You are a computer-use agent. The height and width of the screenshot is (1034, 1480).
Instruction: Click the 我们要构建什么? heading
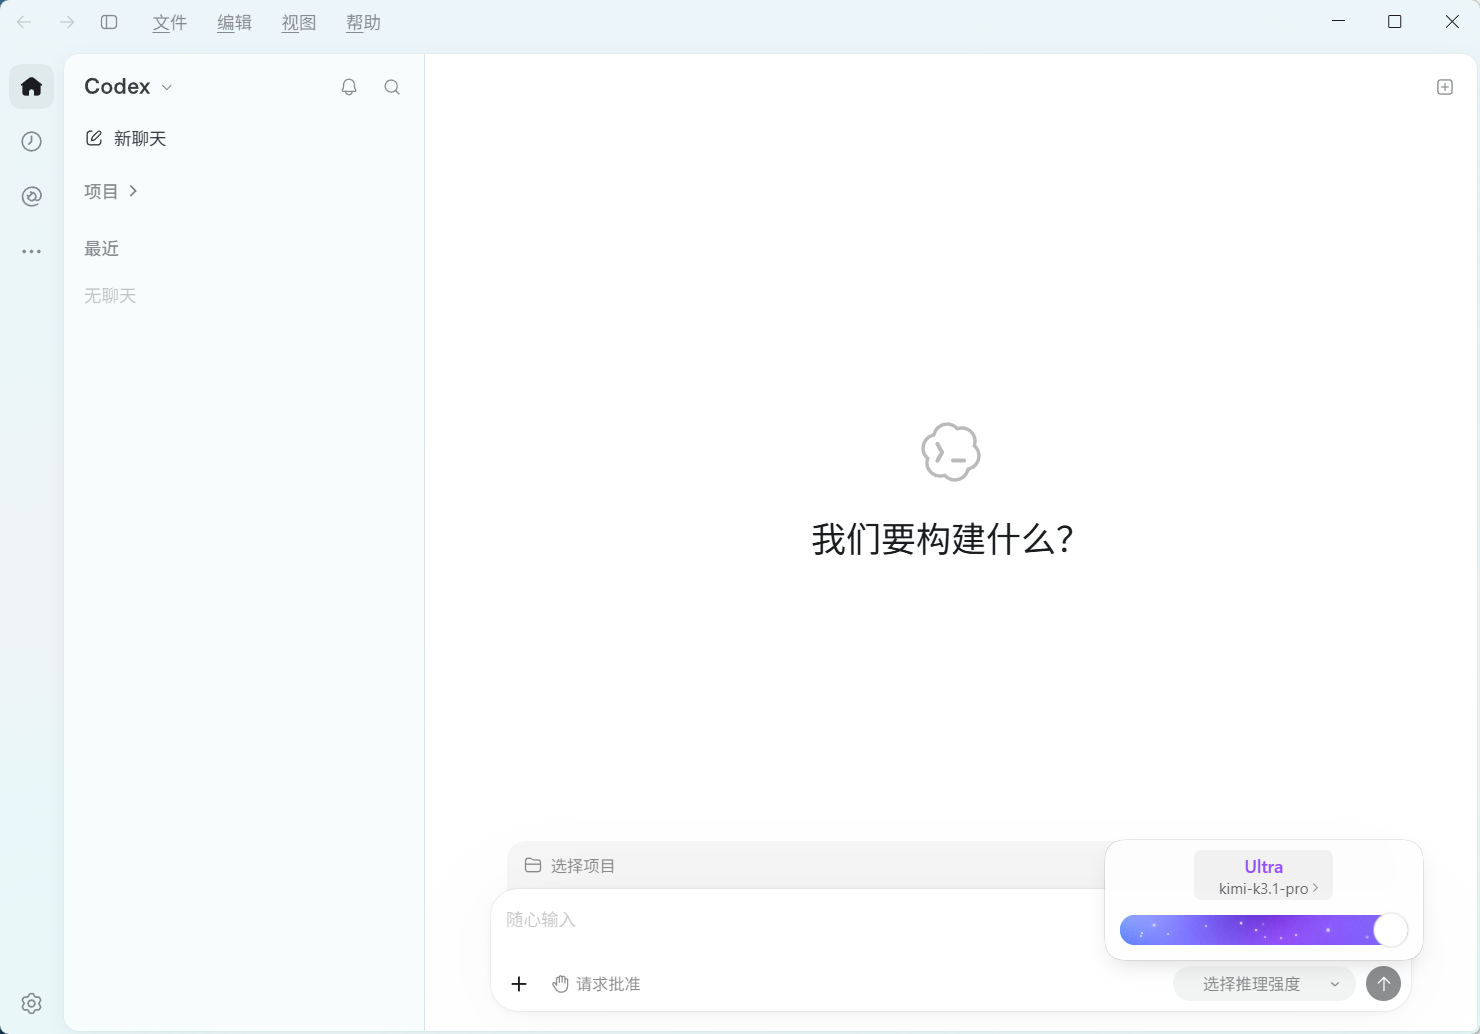pyautogui.click(x=943, y=540)
